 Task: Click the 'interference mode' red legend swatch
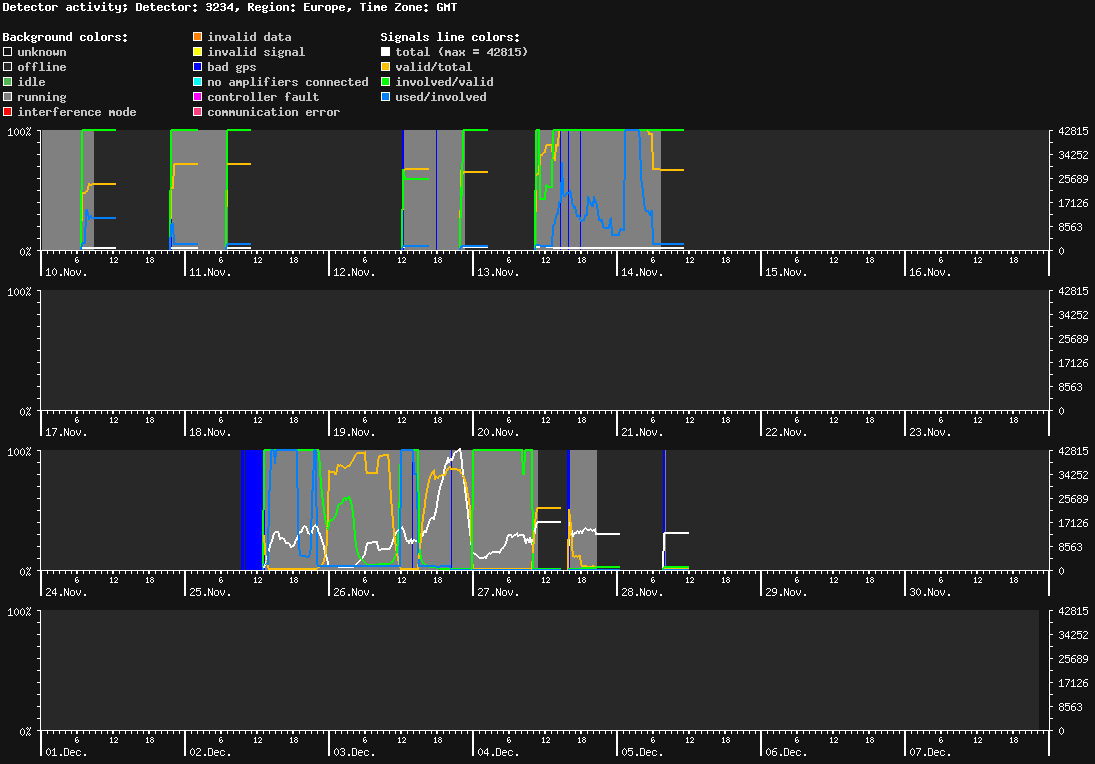[6, 111]
